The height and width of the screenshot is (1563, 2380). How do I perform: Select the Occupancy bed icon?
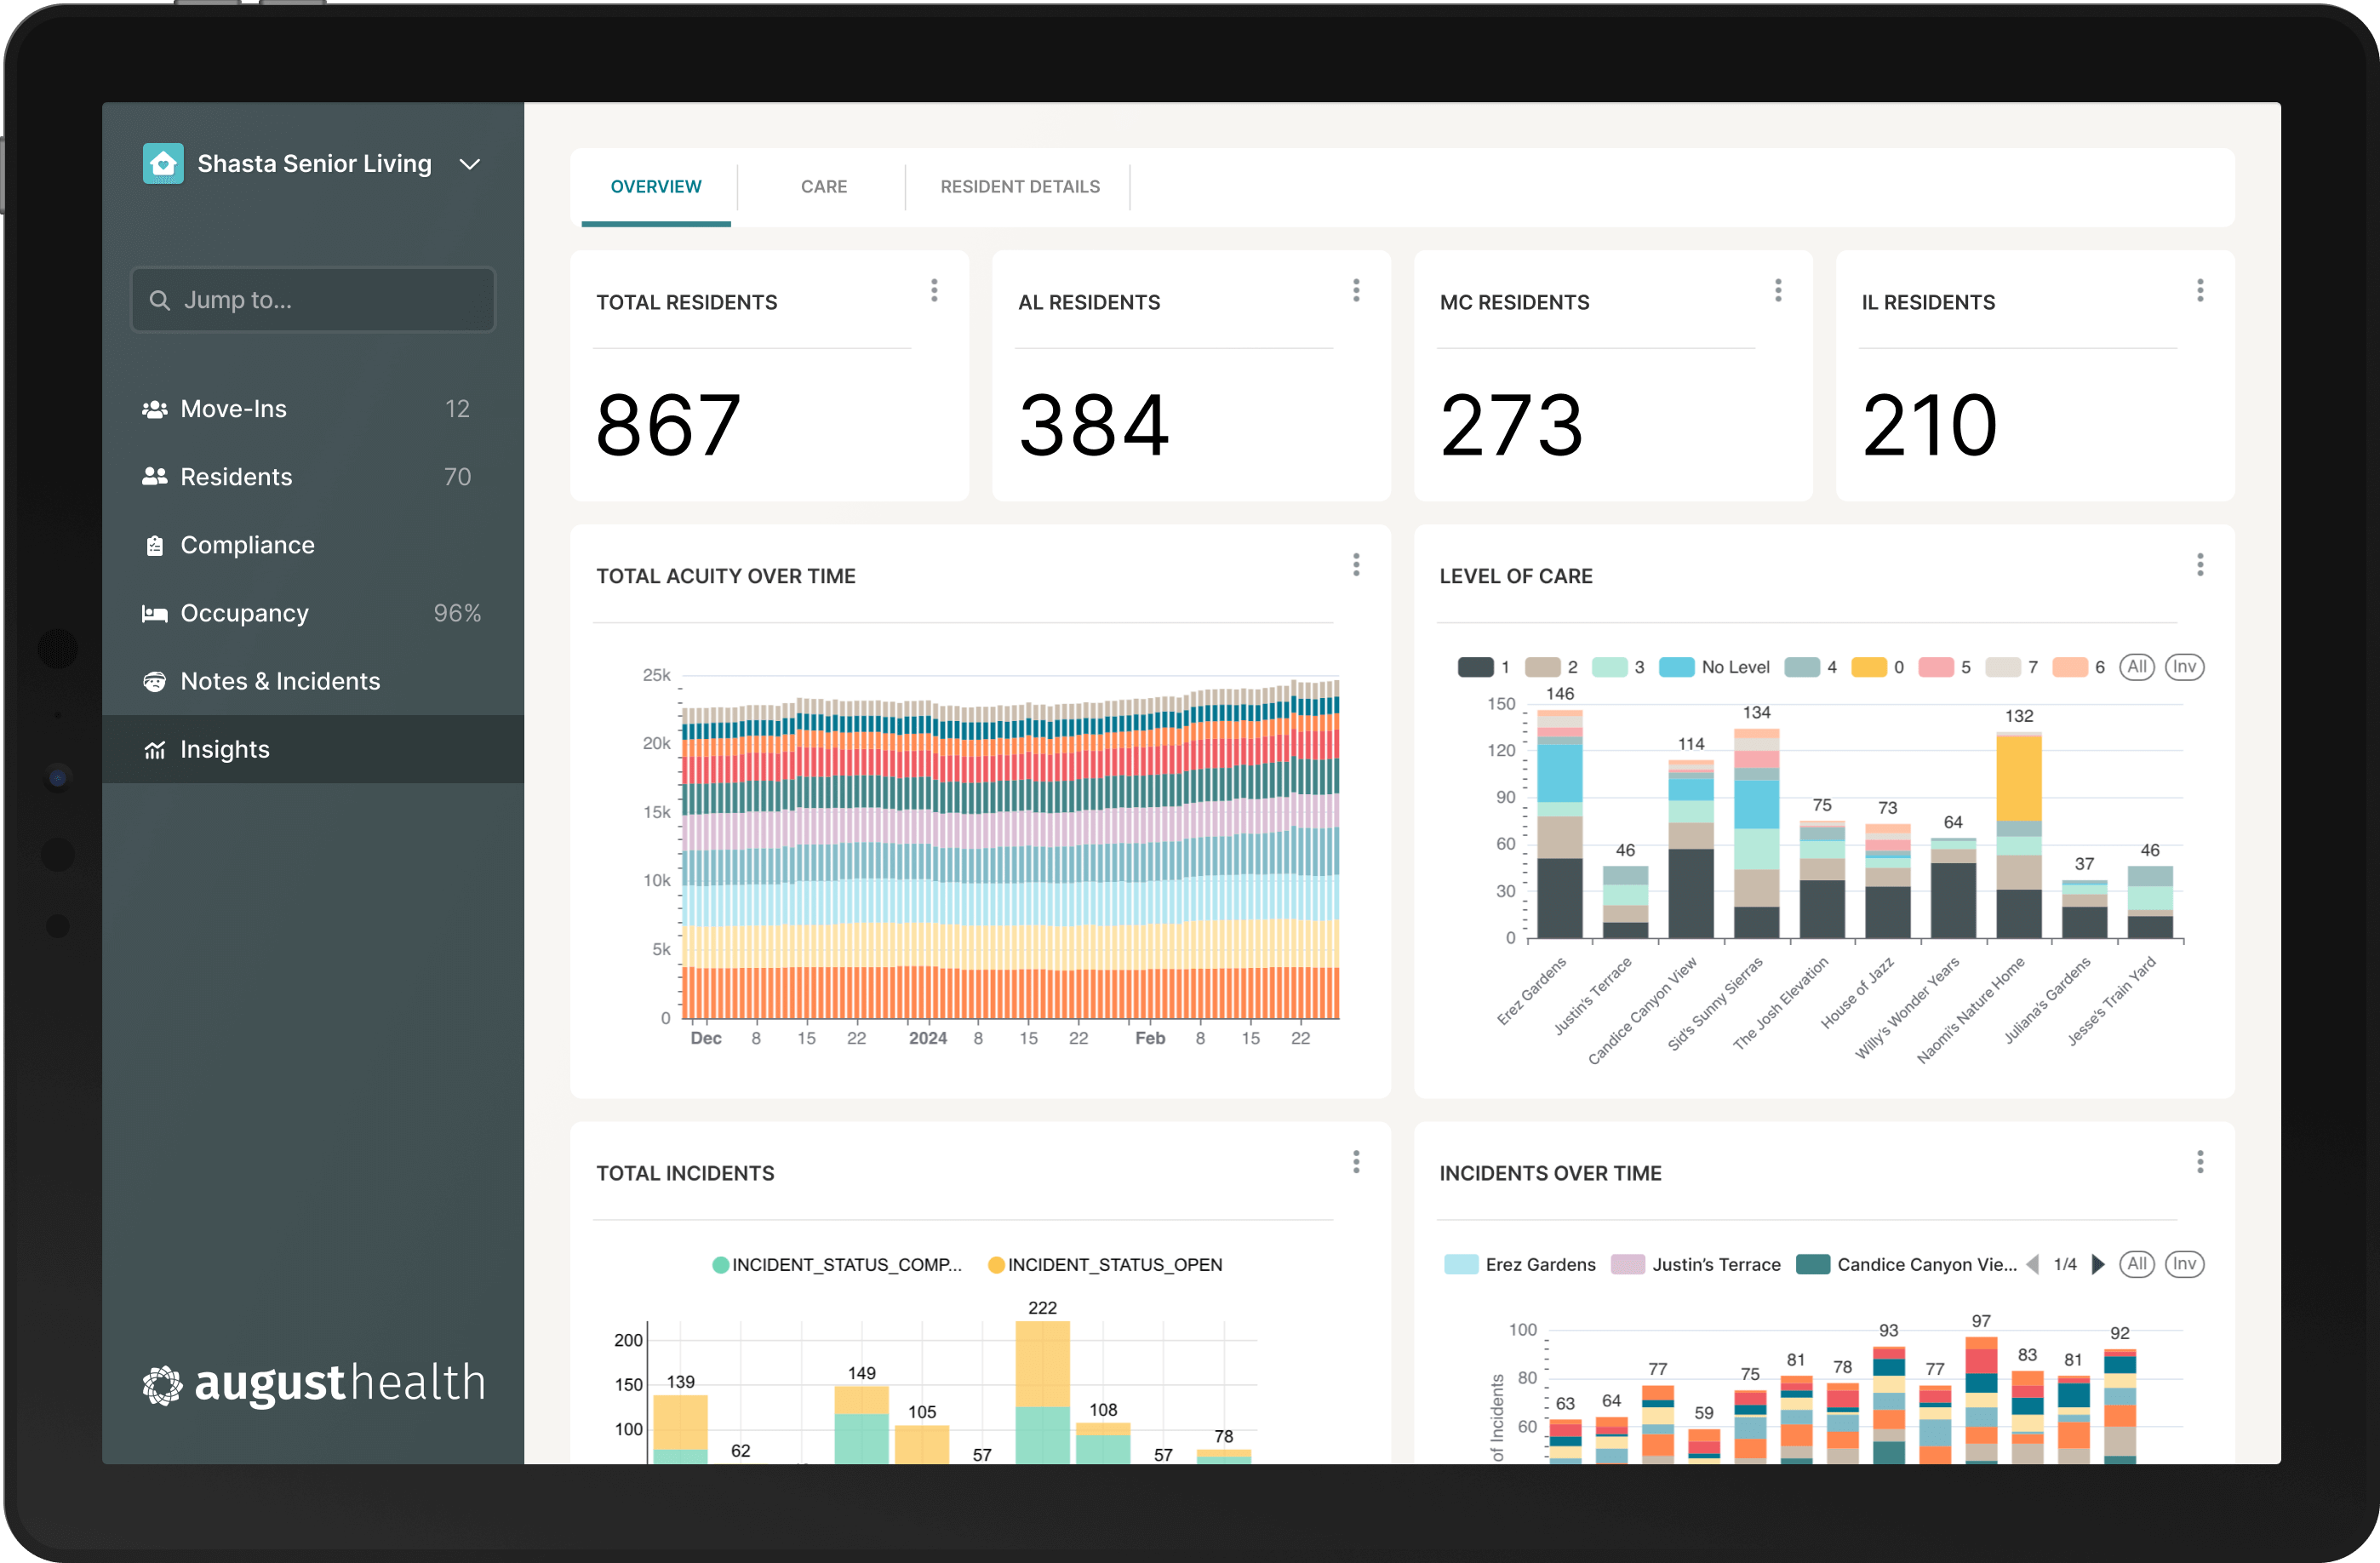pyautogui.click(x=155, y=613)
